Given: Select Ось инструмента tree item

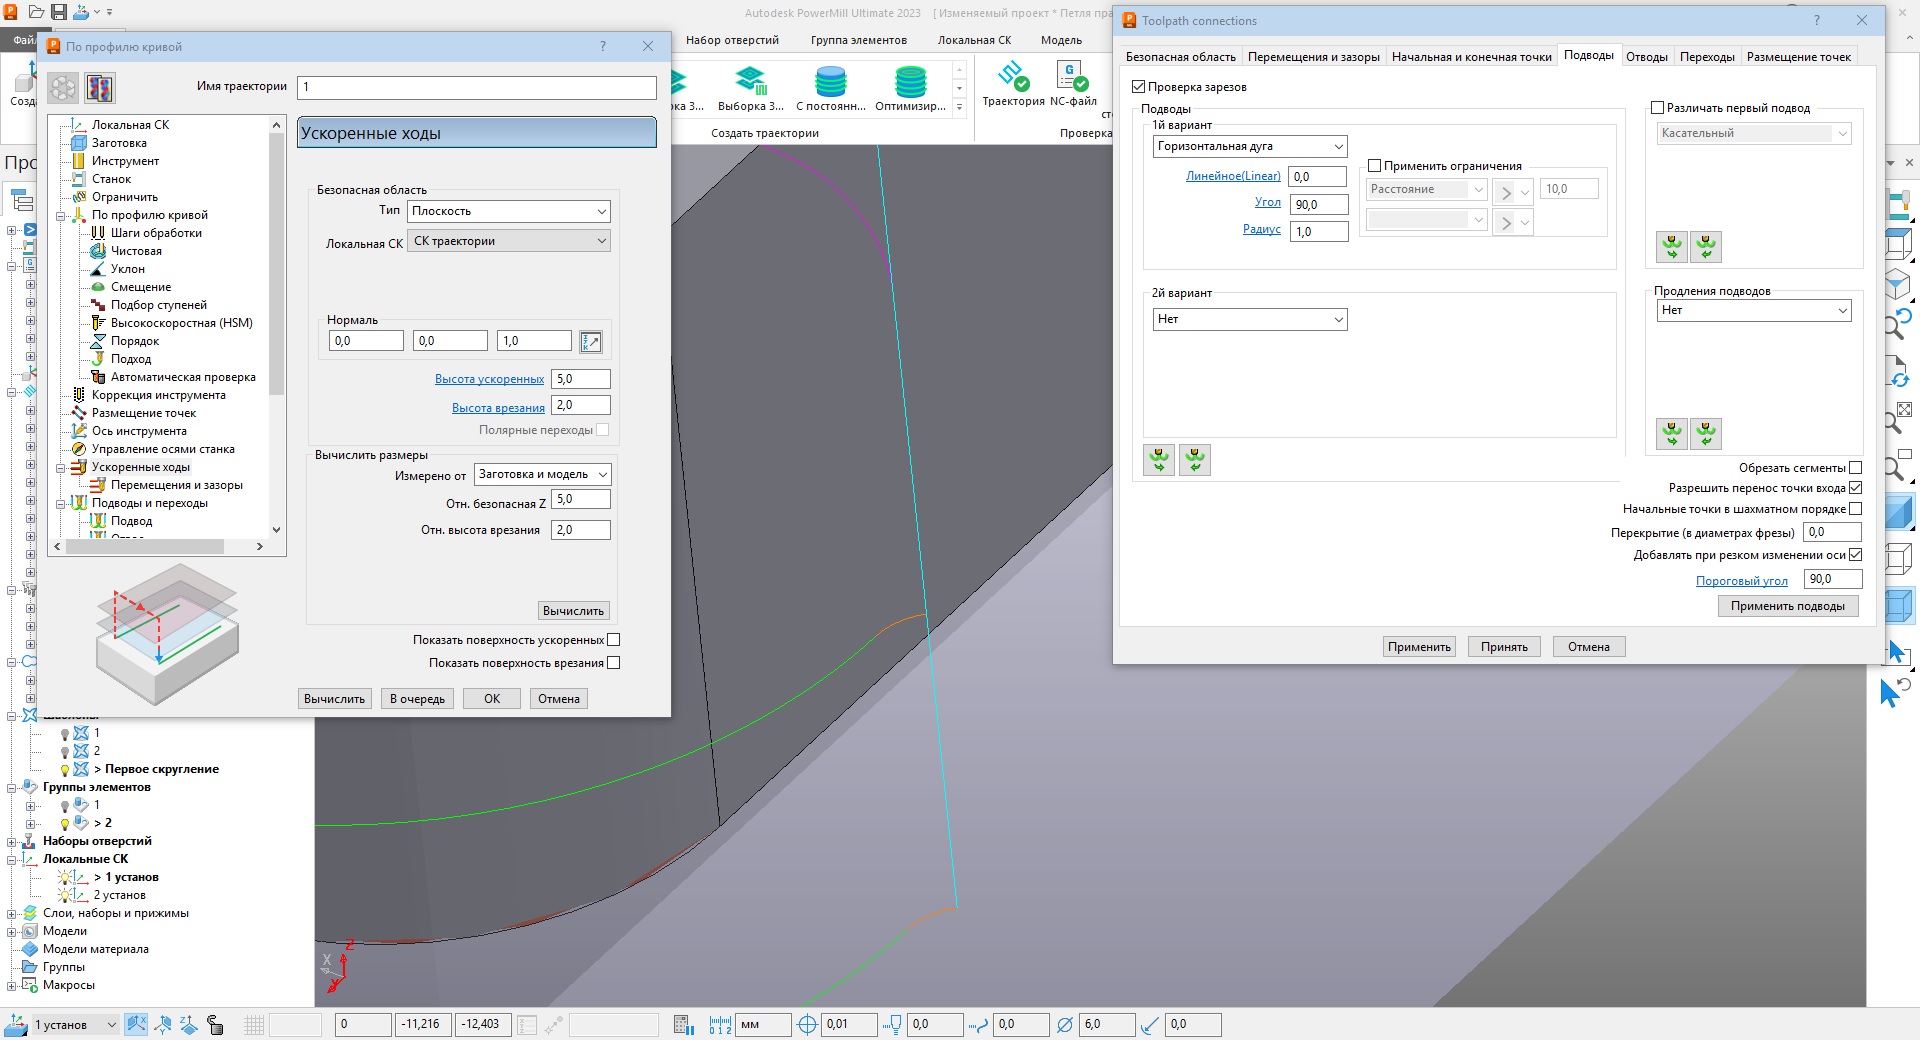Looking at the screenshot, I should click(x=139, y=431).
